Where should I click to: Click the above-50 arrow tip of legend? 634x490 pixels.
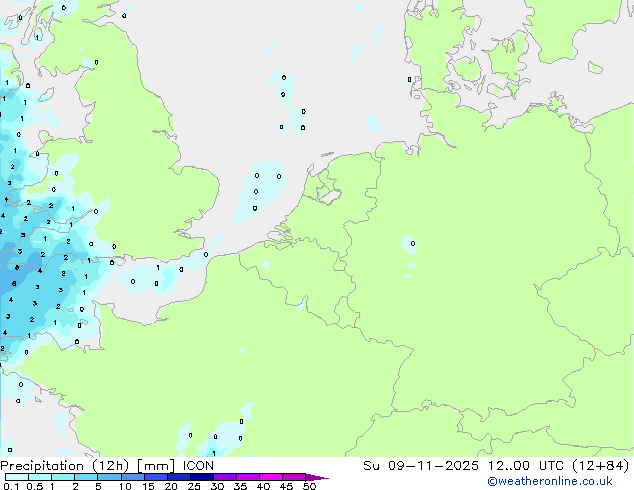coord(317,477)
